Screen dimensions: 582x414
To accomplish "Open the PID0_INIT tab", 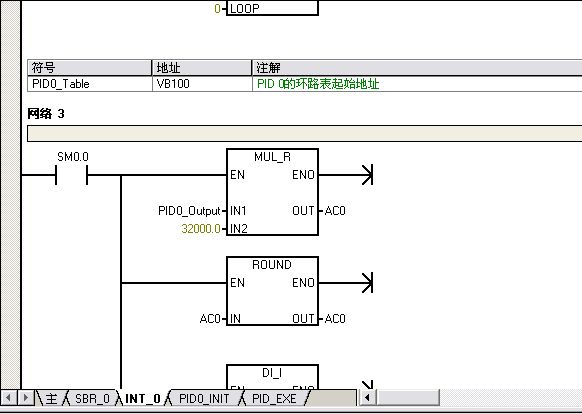I will click(204, 398).
